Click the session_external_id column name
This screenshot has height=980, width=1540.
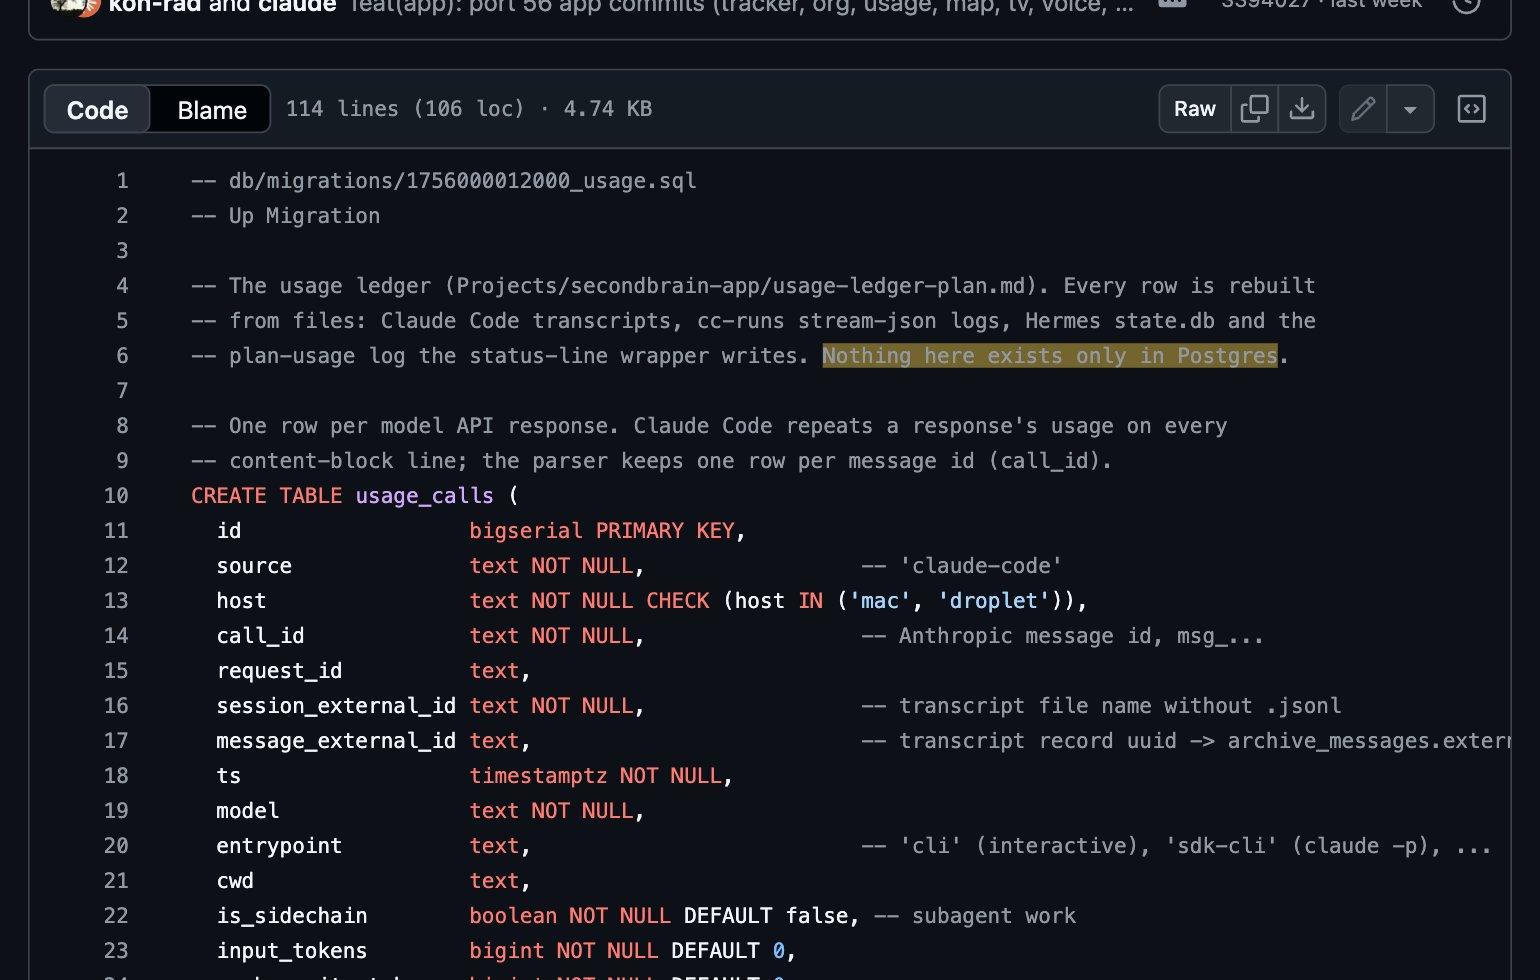point(336,706)
